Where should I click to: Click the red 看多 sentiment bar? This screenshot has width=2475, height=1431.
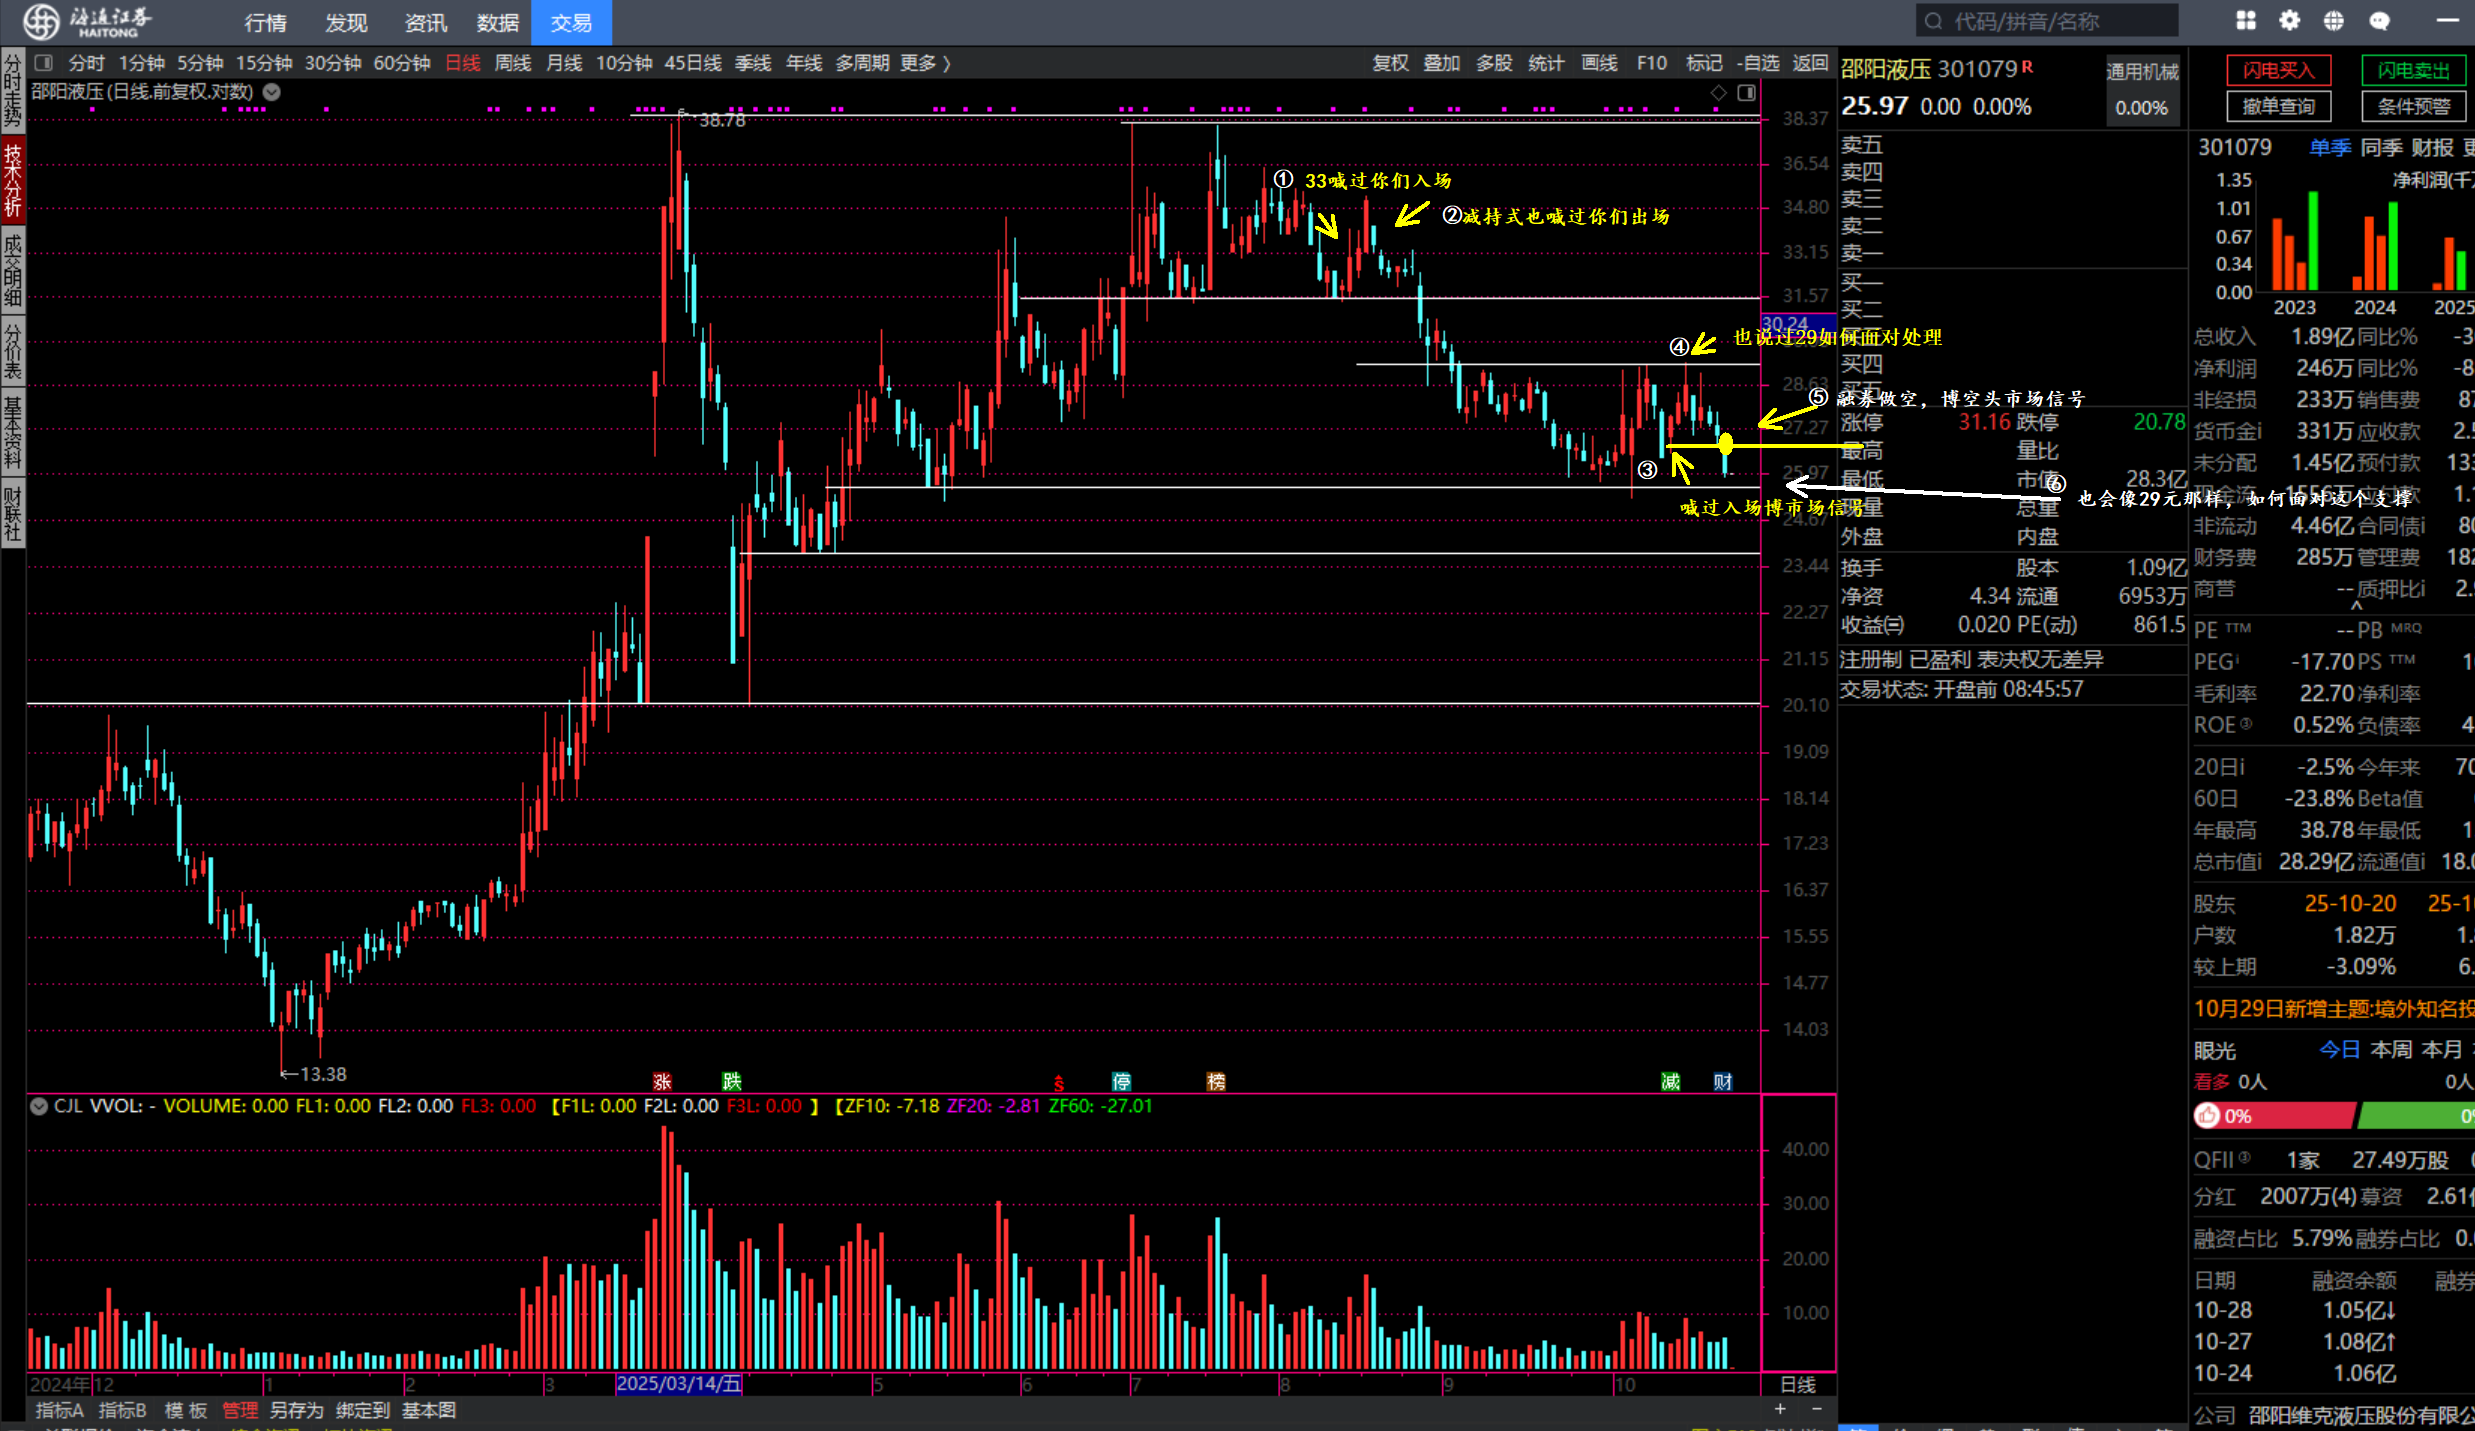(x=2274, y=1116)
